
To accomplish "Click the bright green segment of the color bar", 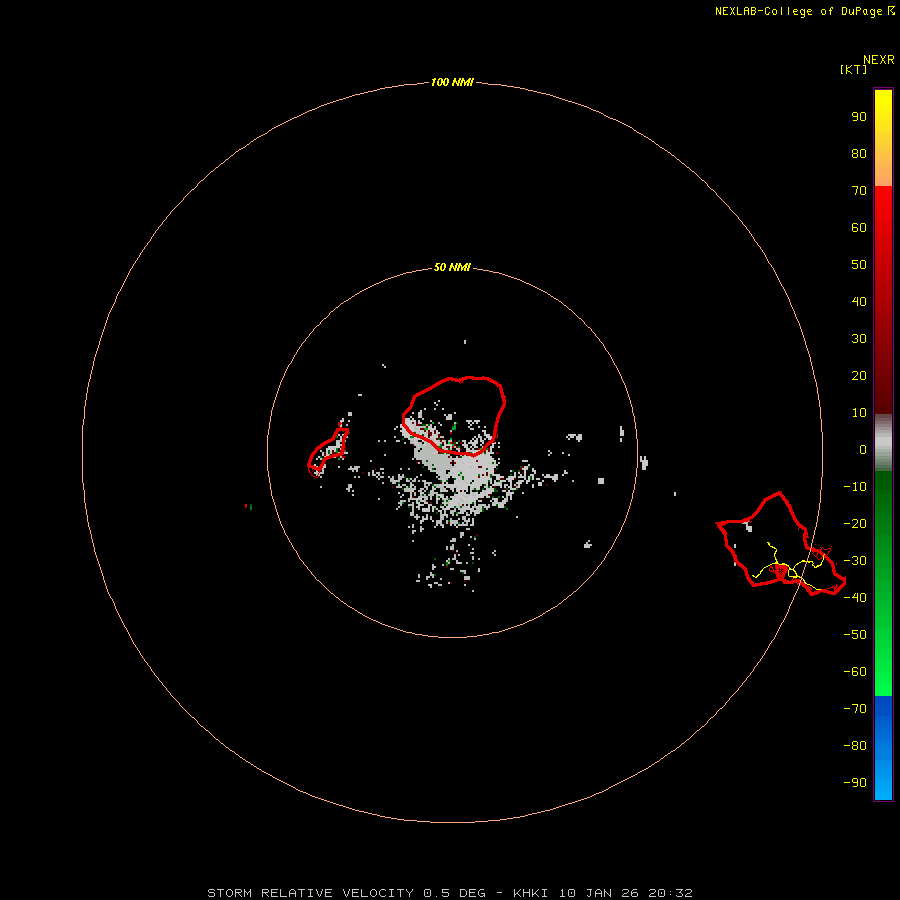I will 883,584.
